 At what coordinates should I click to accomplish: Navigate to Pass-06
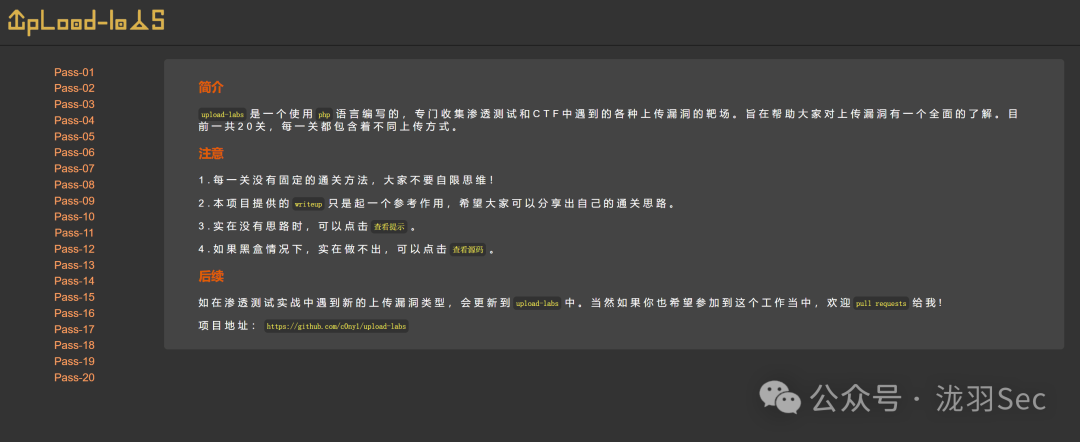tap(74, 153)
